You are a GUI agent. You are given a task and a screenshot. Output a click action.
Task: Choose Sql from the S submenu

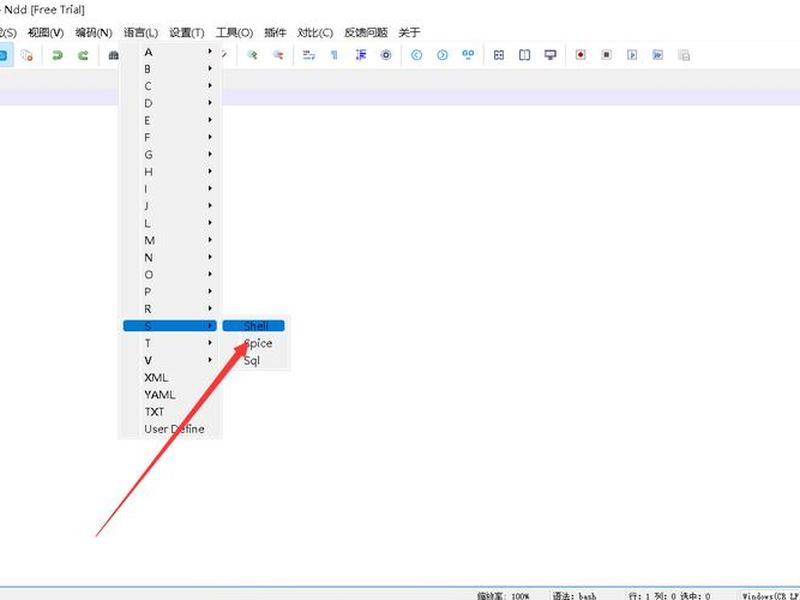pyautogui.click(x=252, y=361)
